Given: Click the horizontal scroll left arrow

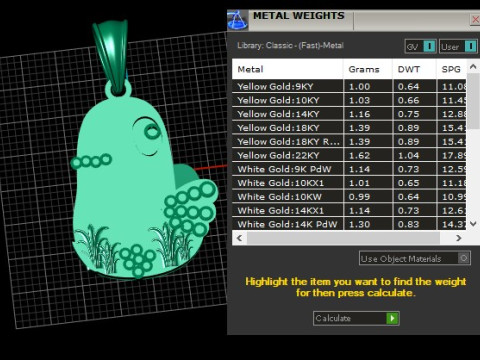Looking at the screenshot, I should tap(239, 238).
